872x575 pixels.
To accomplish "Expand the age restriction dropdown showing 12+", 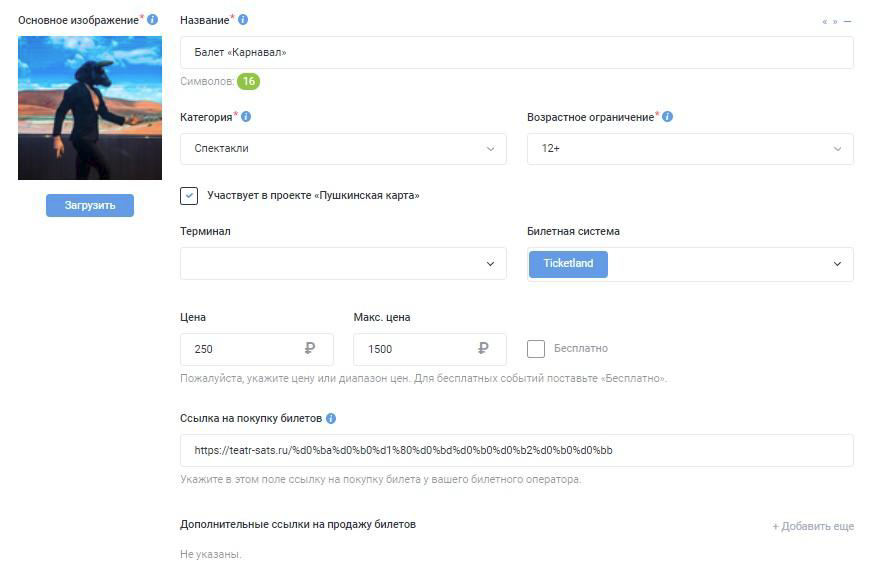I will (x=690, y=149).
